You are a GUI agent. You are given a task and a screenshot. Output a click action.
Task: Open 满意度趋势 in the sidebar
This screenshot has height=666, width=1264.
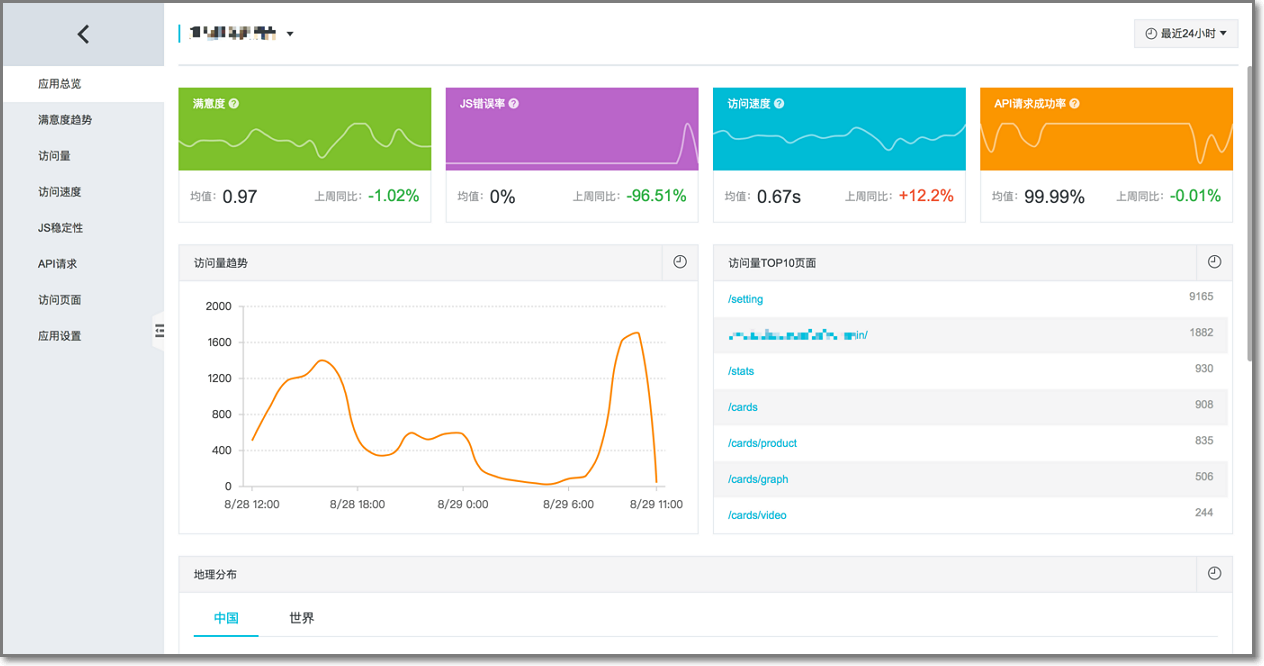click(x=82, y=120)
